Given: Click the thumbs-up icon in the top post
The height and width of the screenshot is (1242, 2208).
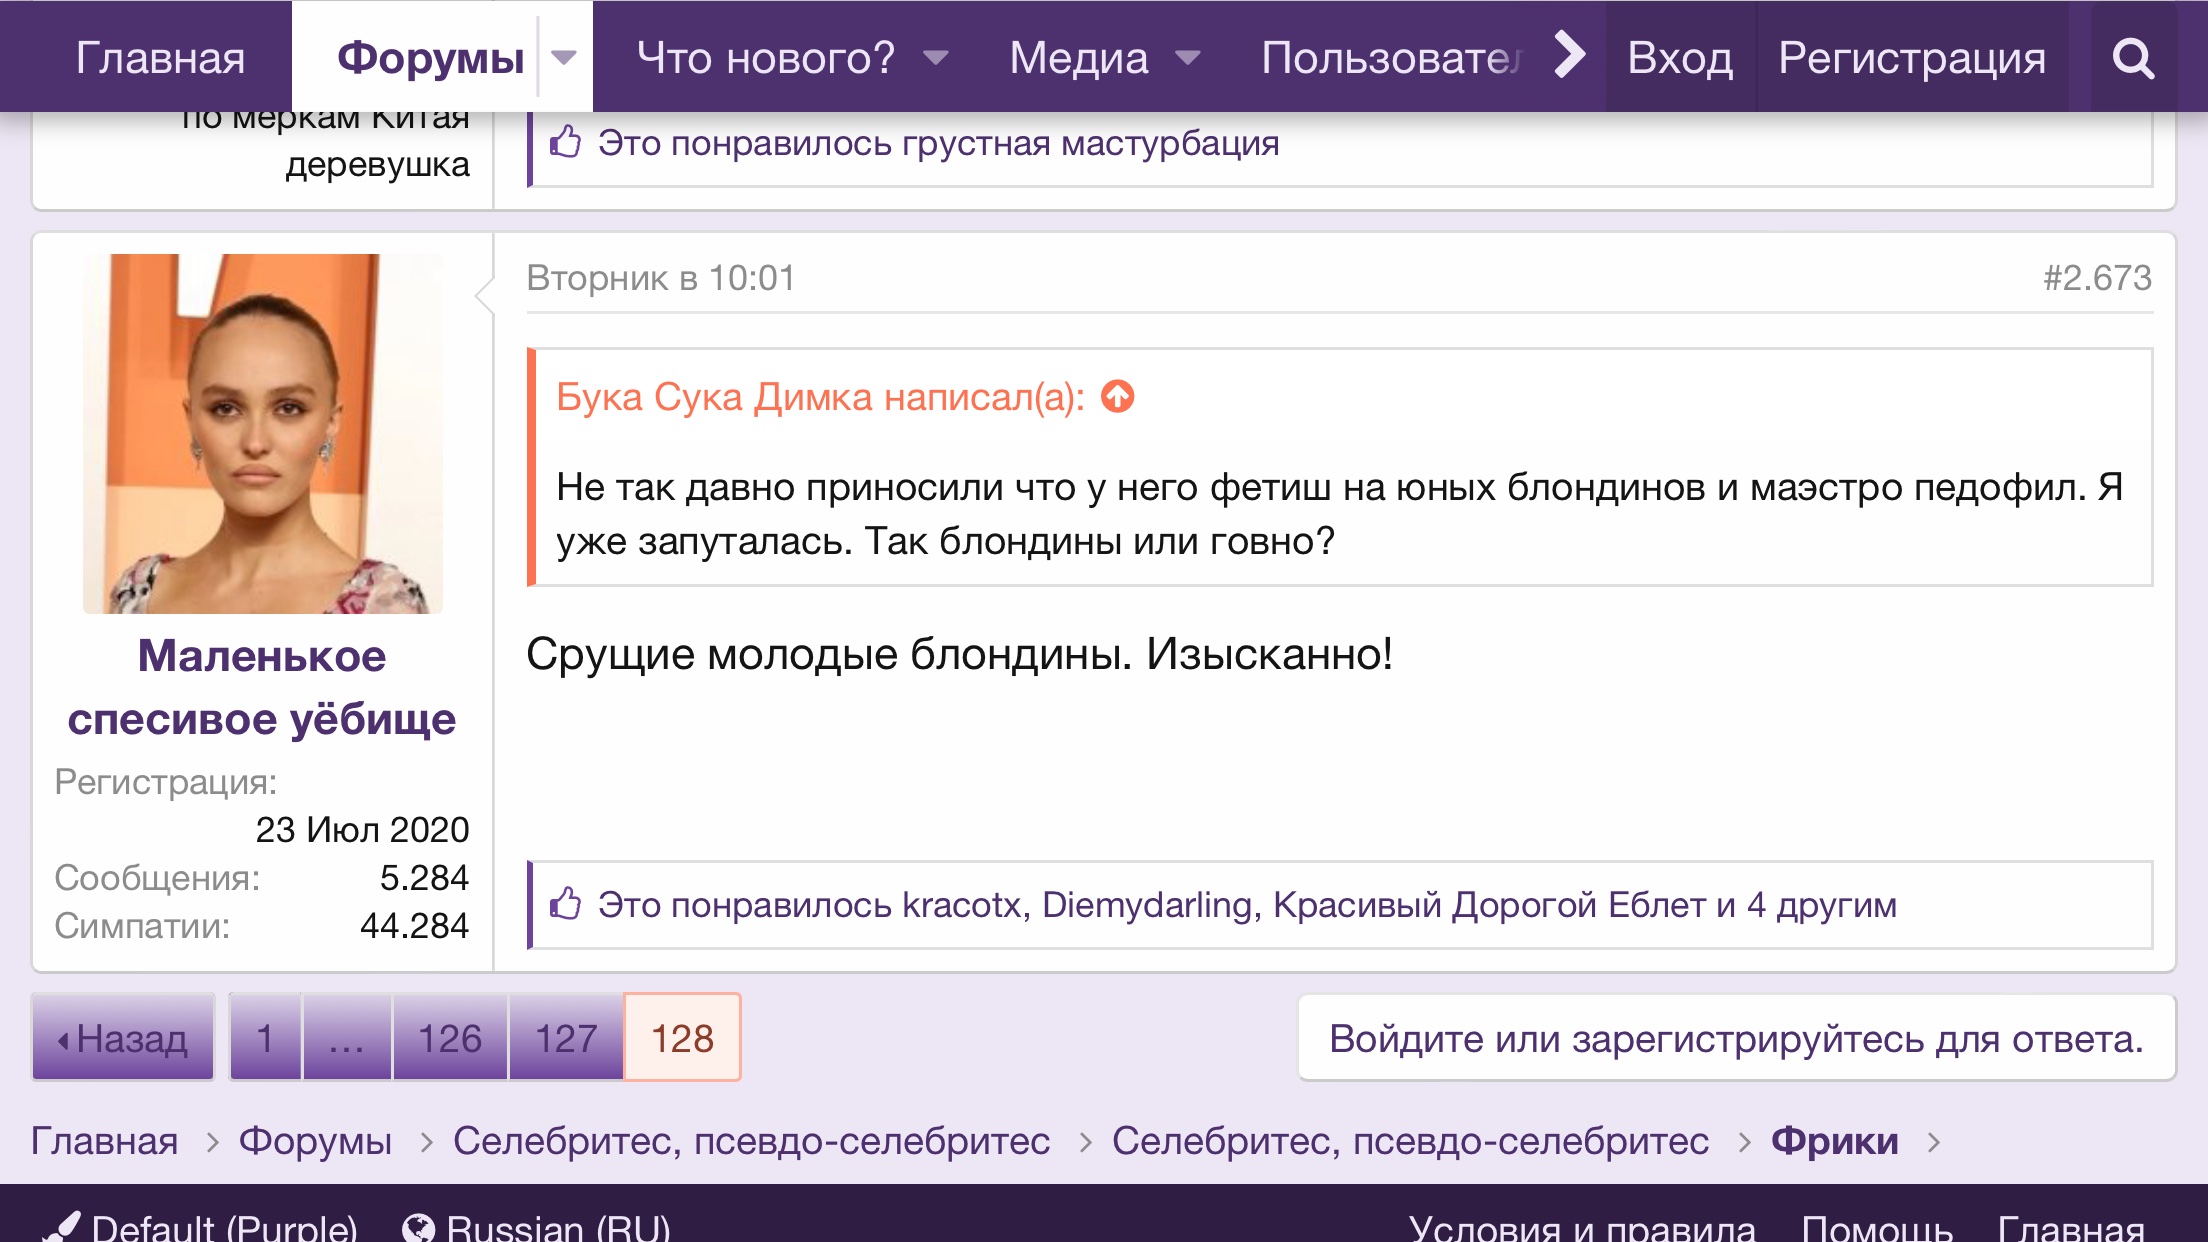Looking at the screenshot, I should coord(565,142).
